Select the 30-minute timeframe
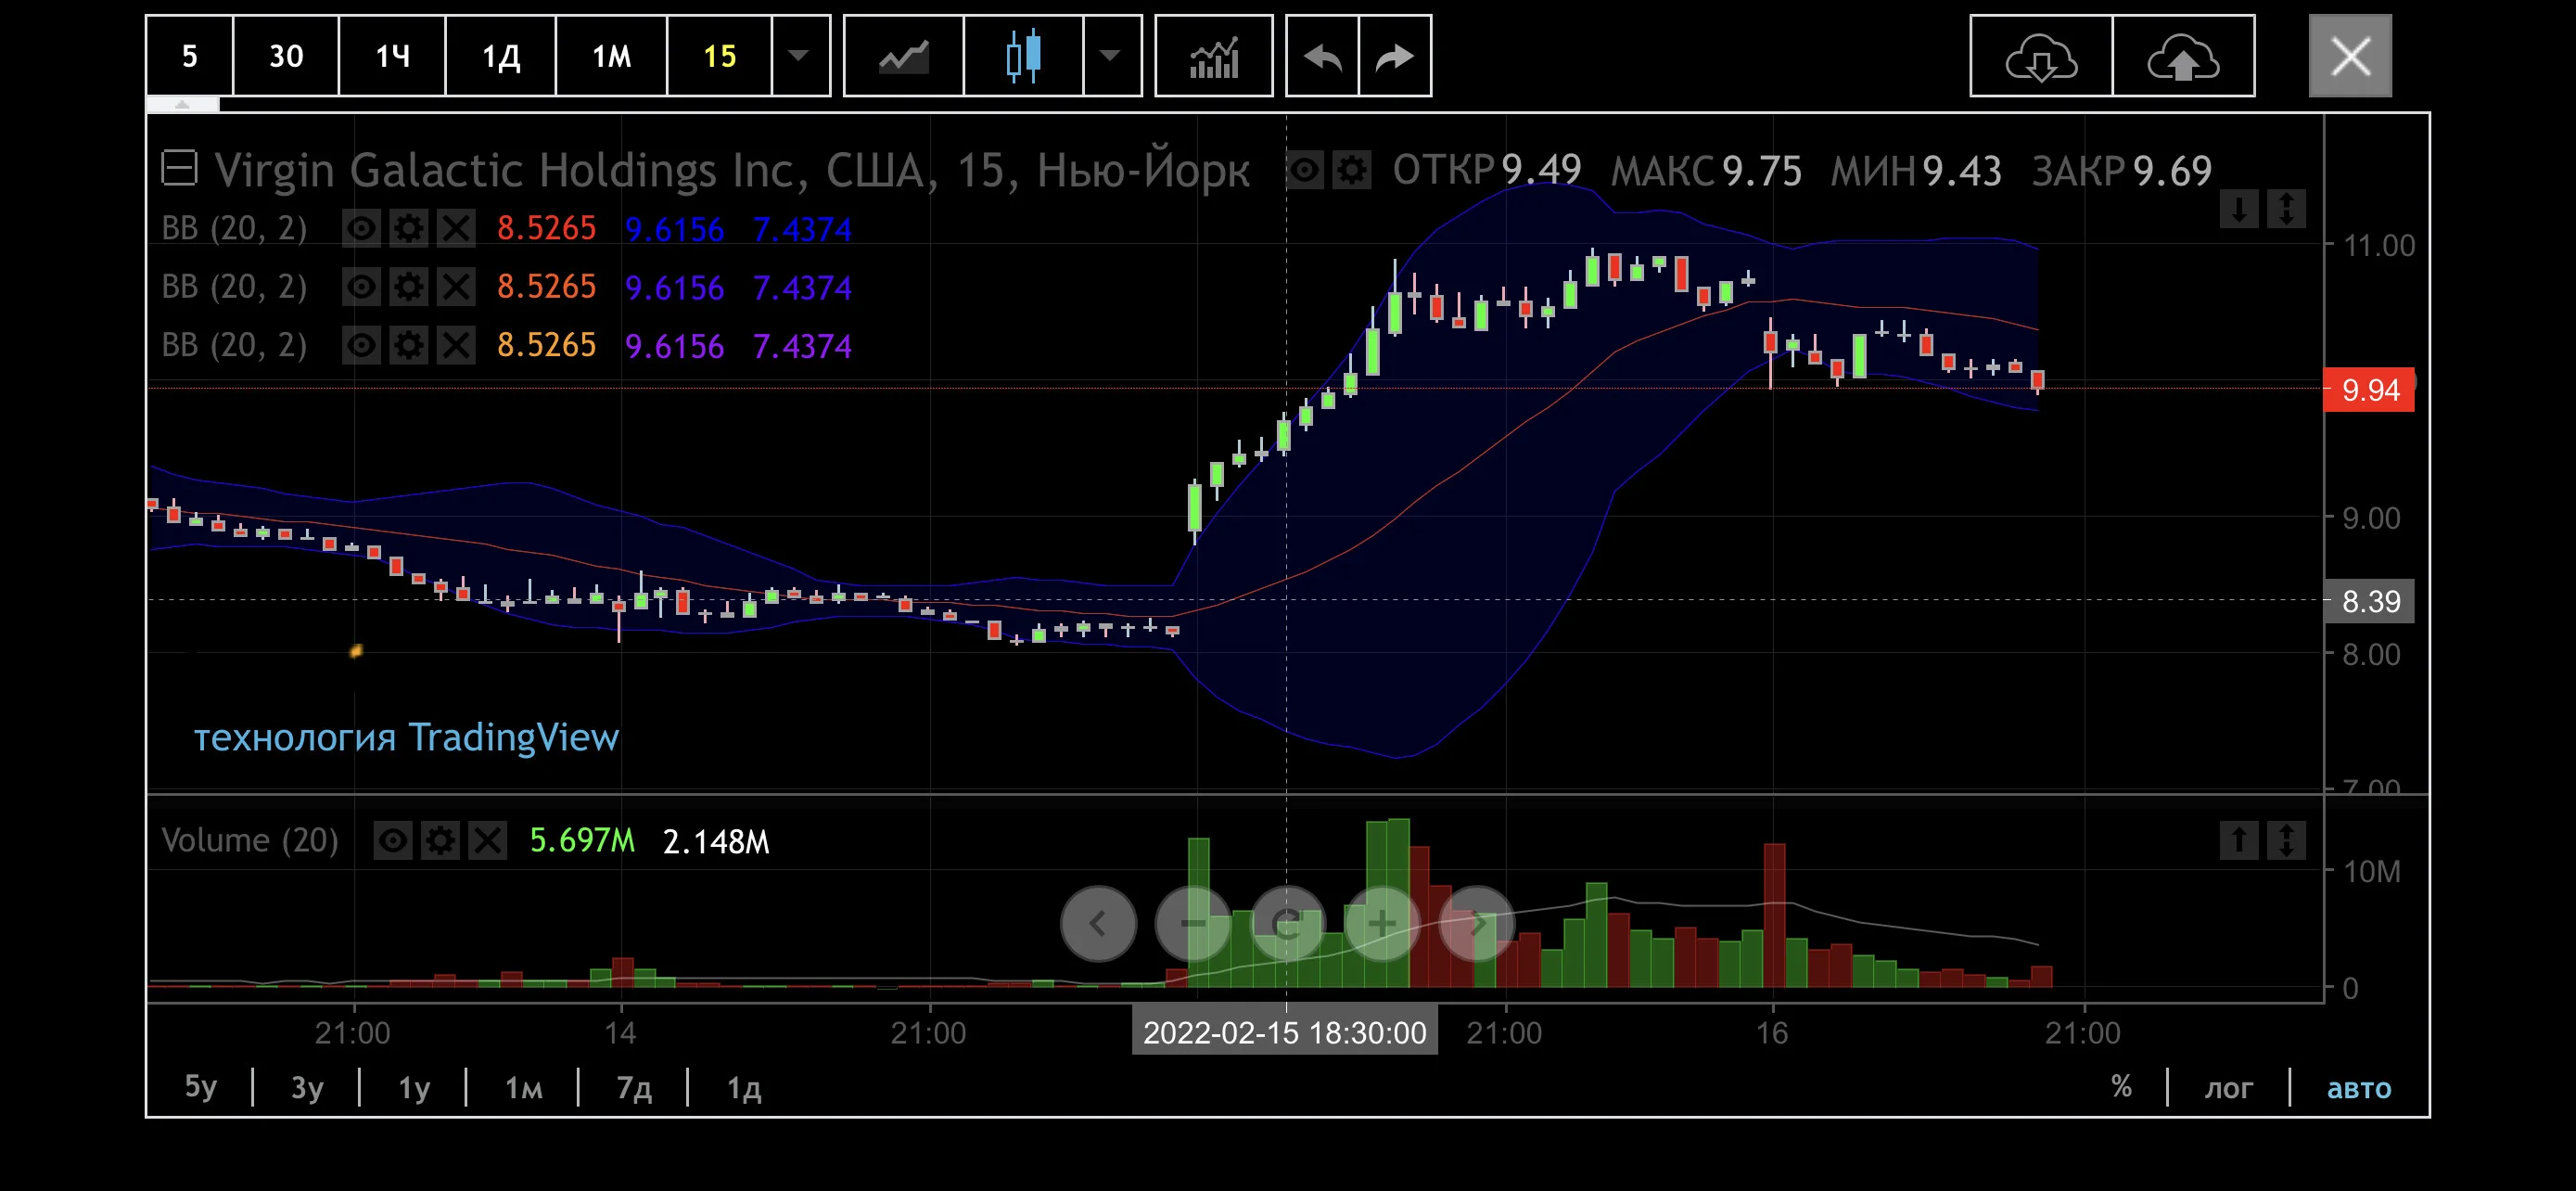 point(286,56)
